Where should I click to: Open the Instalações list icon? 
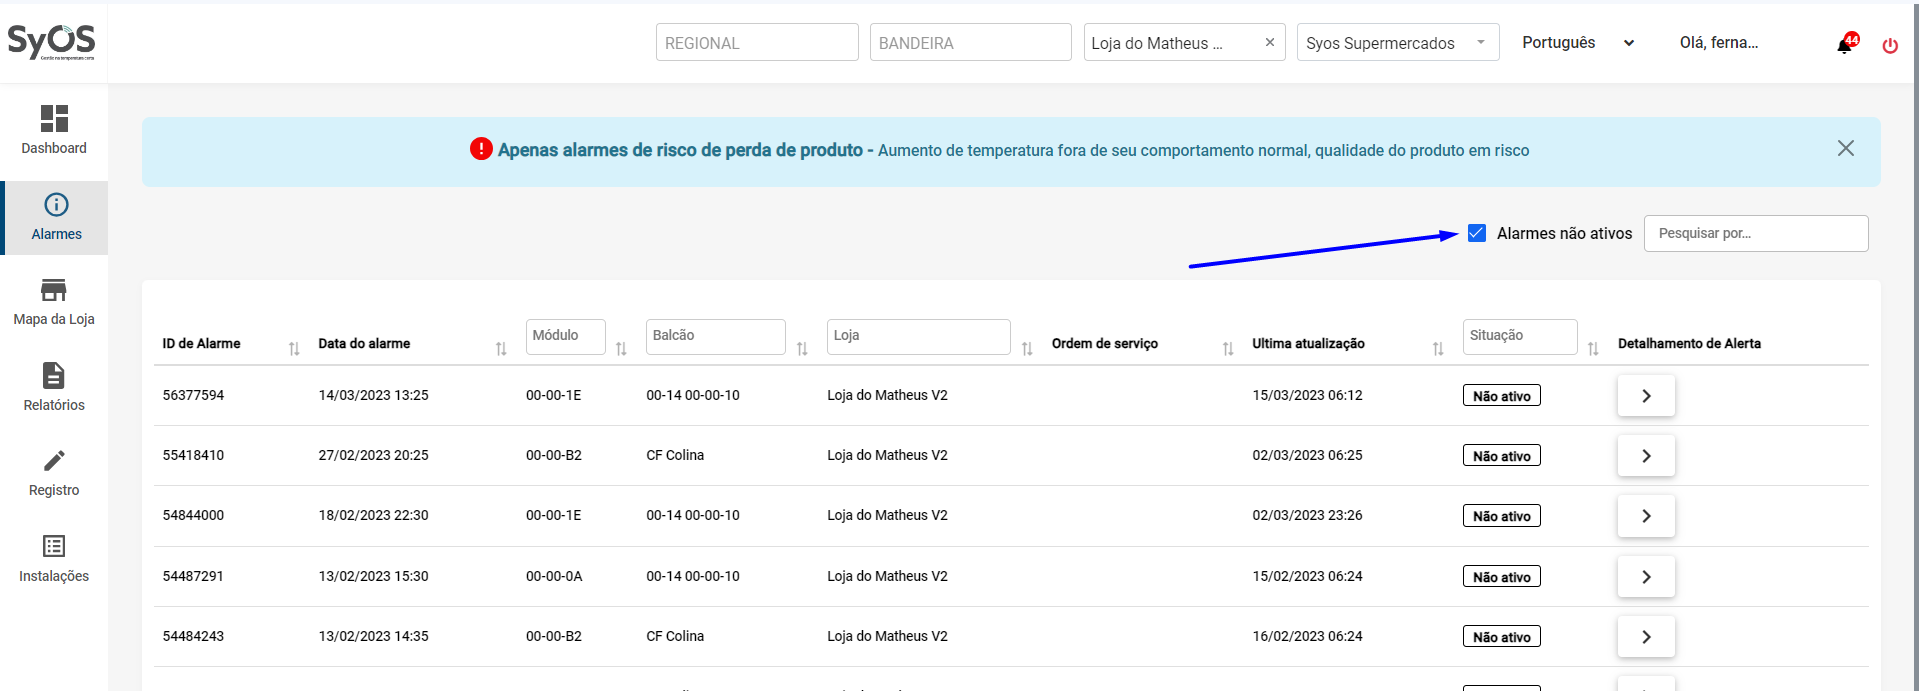point(54,546)
